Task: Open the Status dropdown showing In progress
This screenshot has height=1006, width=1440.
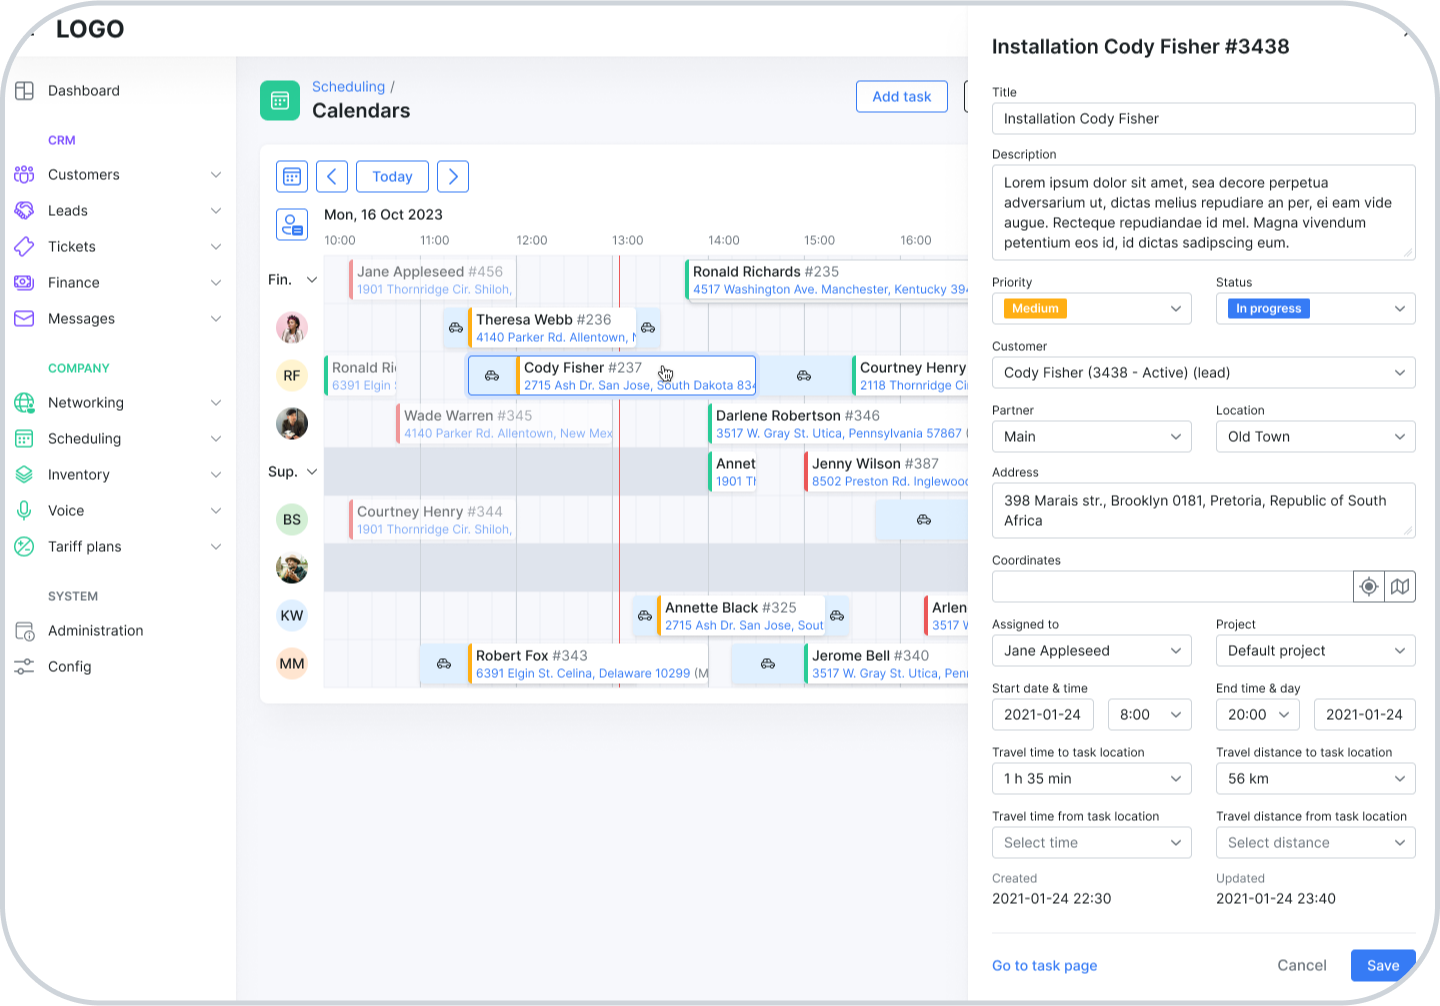Action: tap(1315, 308)
